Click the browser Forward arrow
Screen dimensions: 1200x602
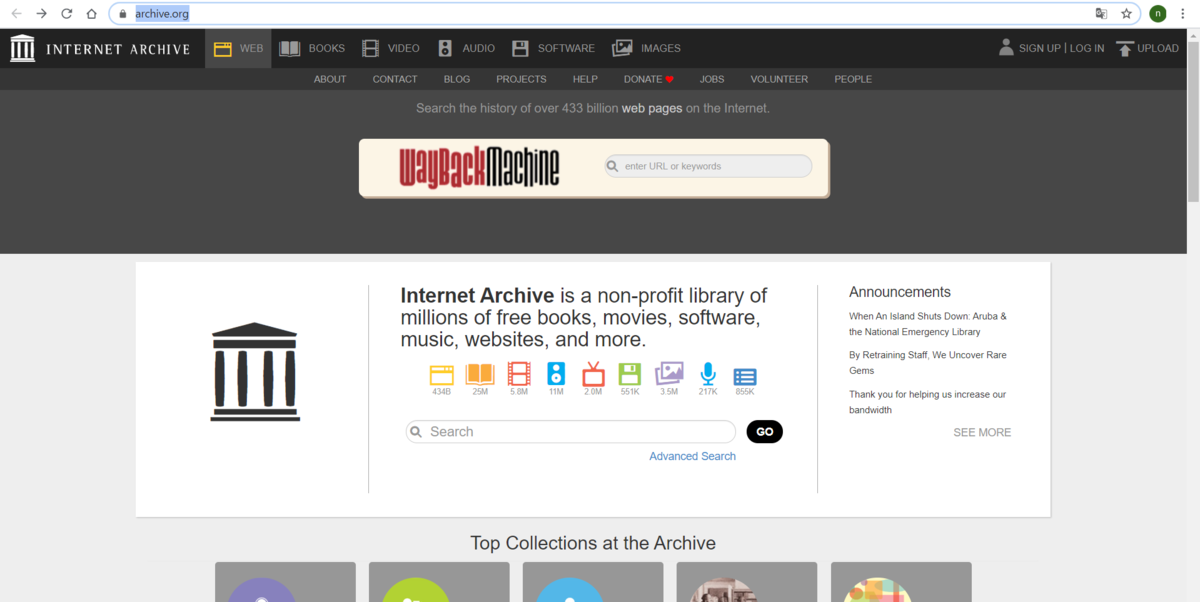[41, 14]
